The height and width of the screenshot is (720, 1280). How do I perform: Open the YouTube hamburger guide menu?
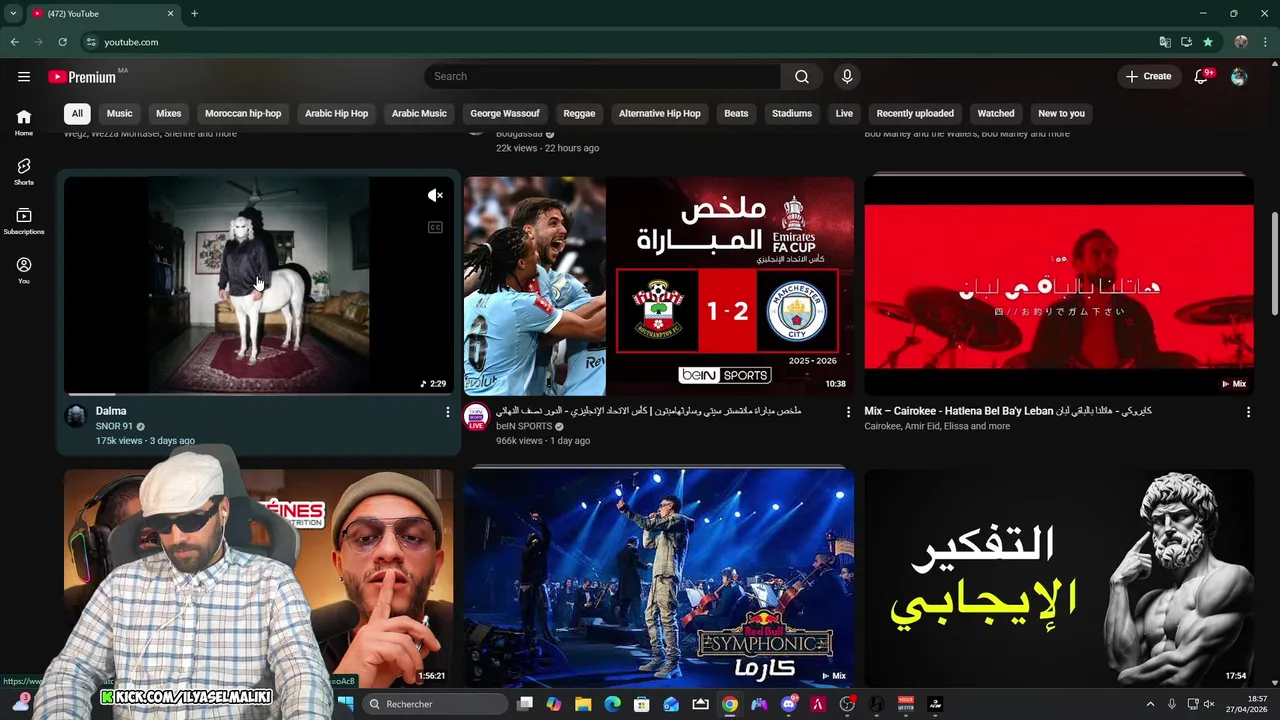pos(24,76)
